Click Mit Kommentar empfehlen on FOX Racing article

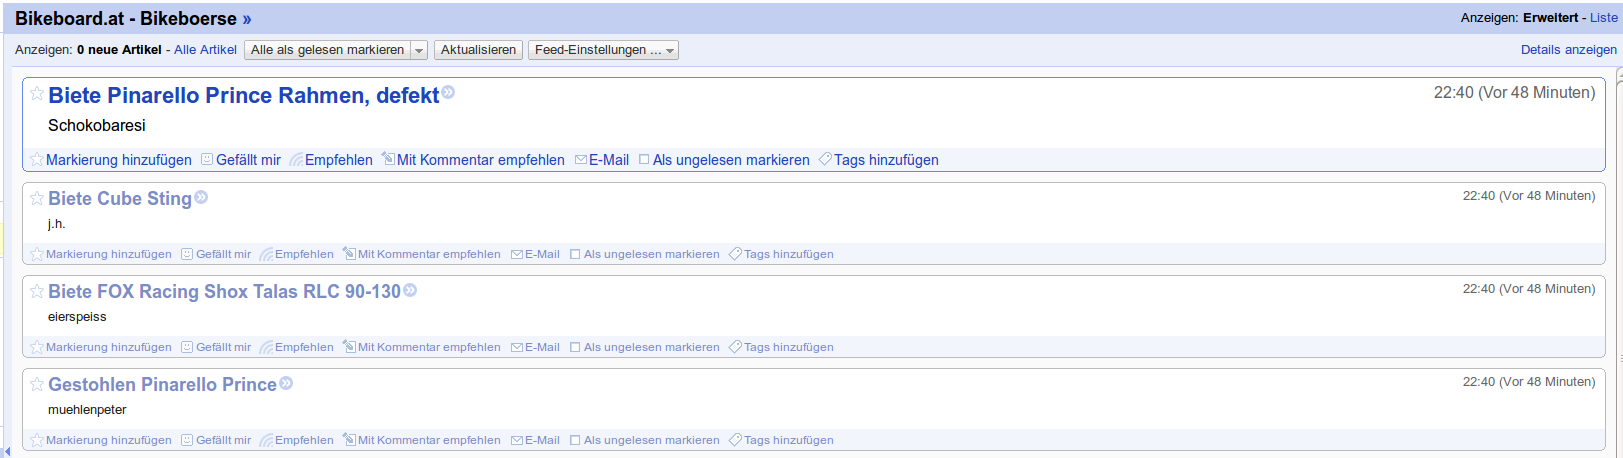click(421, 347)
